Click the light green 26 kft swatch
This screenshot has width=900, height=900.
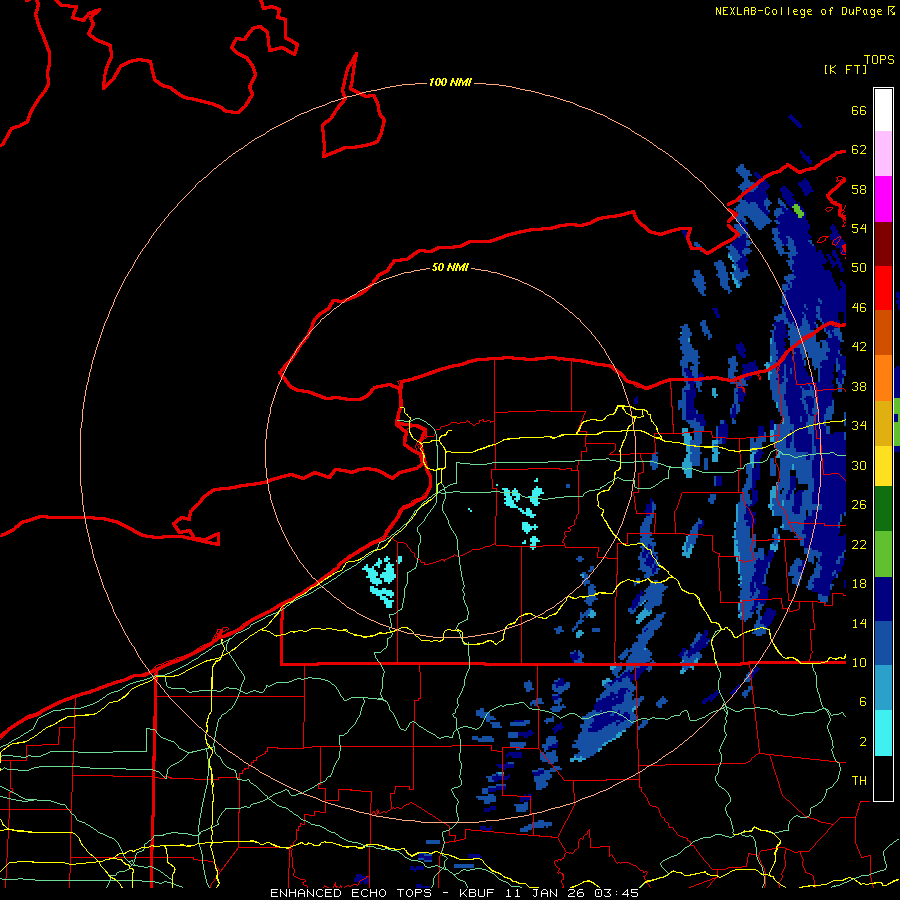pyautogui.click(x=883, y=554)
